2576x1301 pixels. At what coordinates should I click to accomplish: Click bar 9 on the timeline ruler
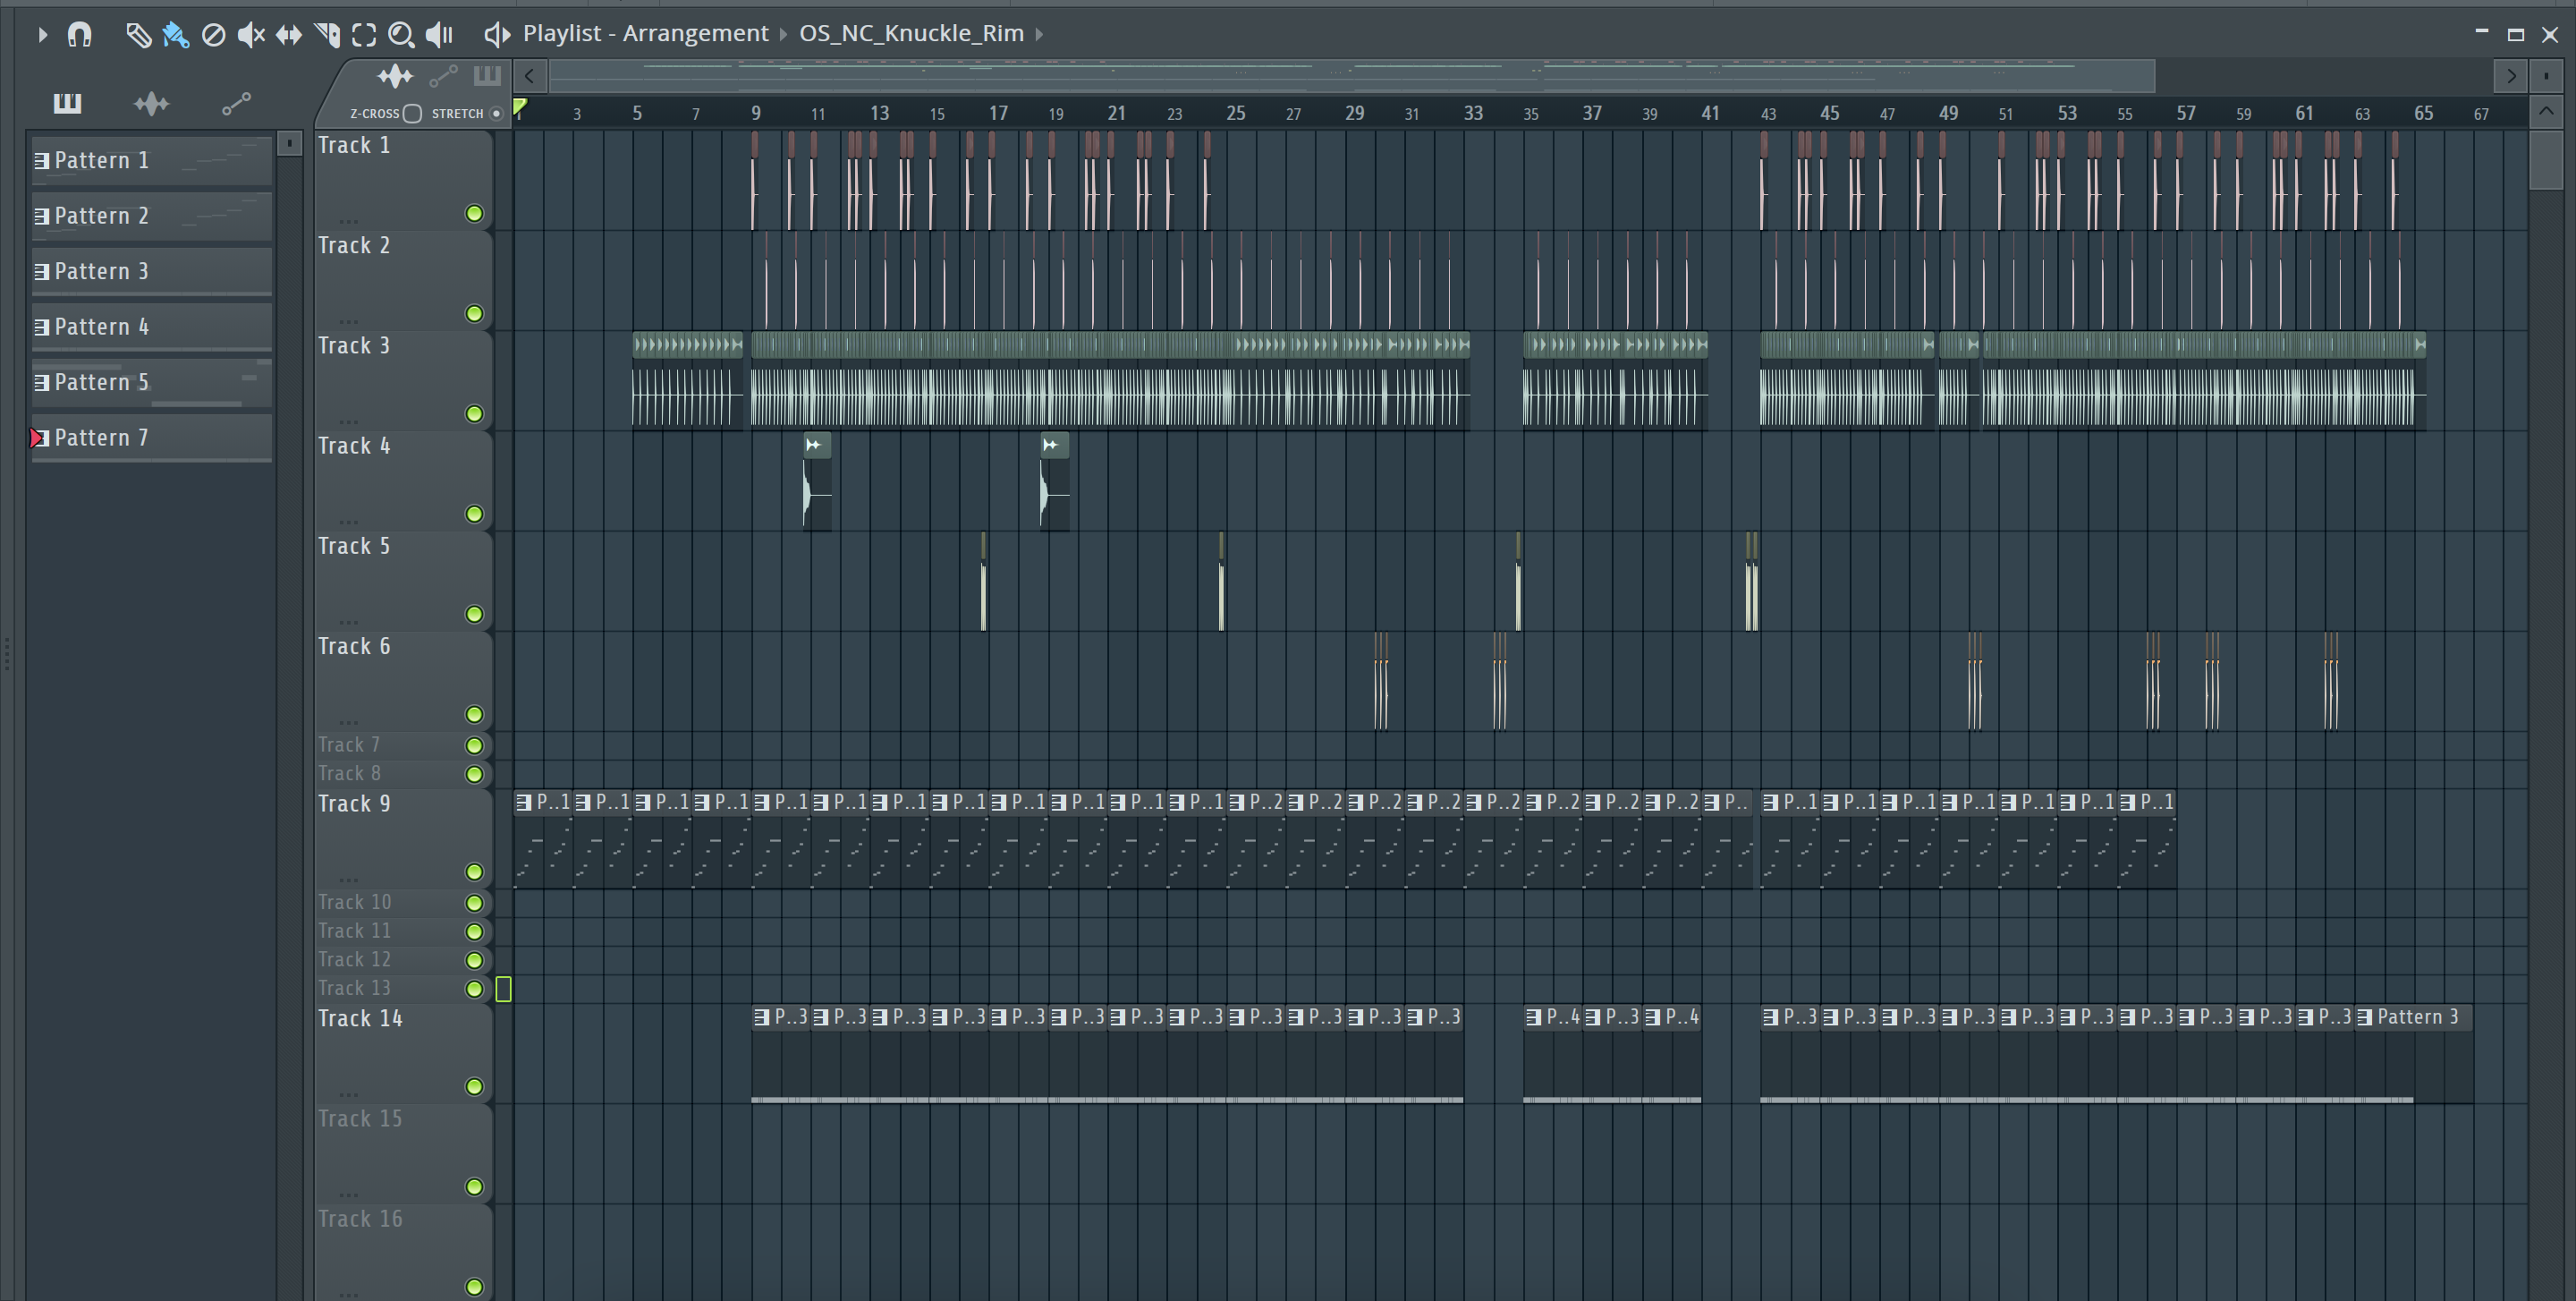[x=756, y=114]
